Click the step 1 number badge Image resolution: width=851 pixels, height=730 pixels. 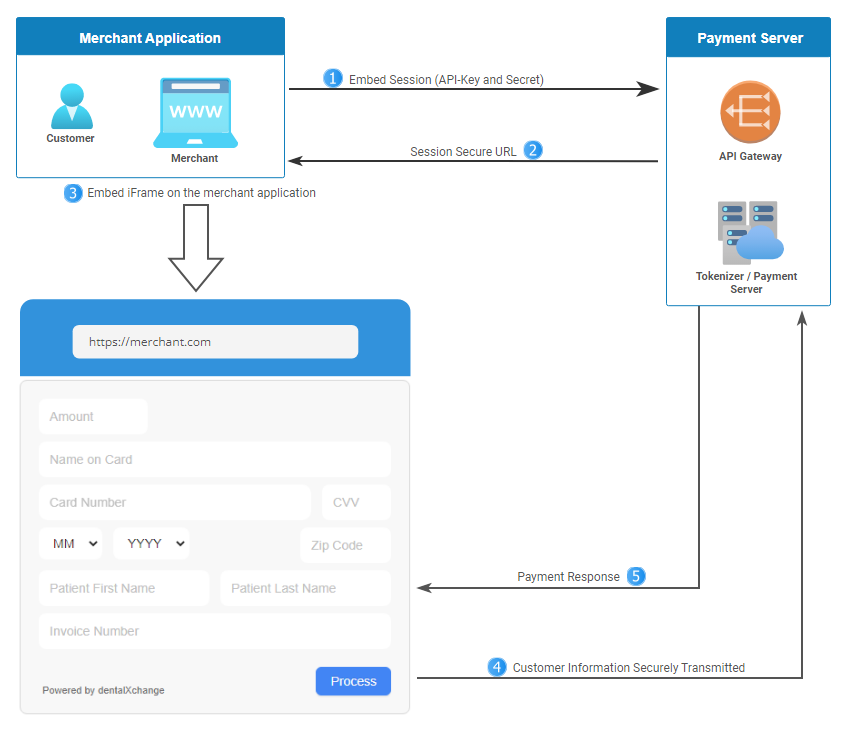point(332,79)
